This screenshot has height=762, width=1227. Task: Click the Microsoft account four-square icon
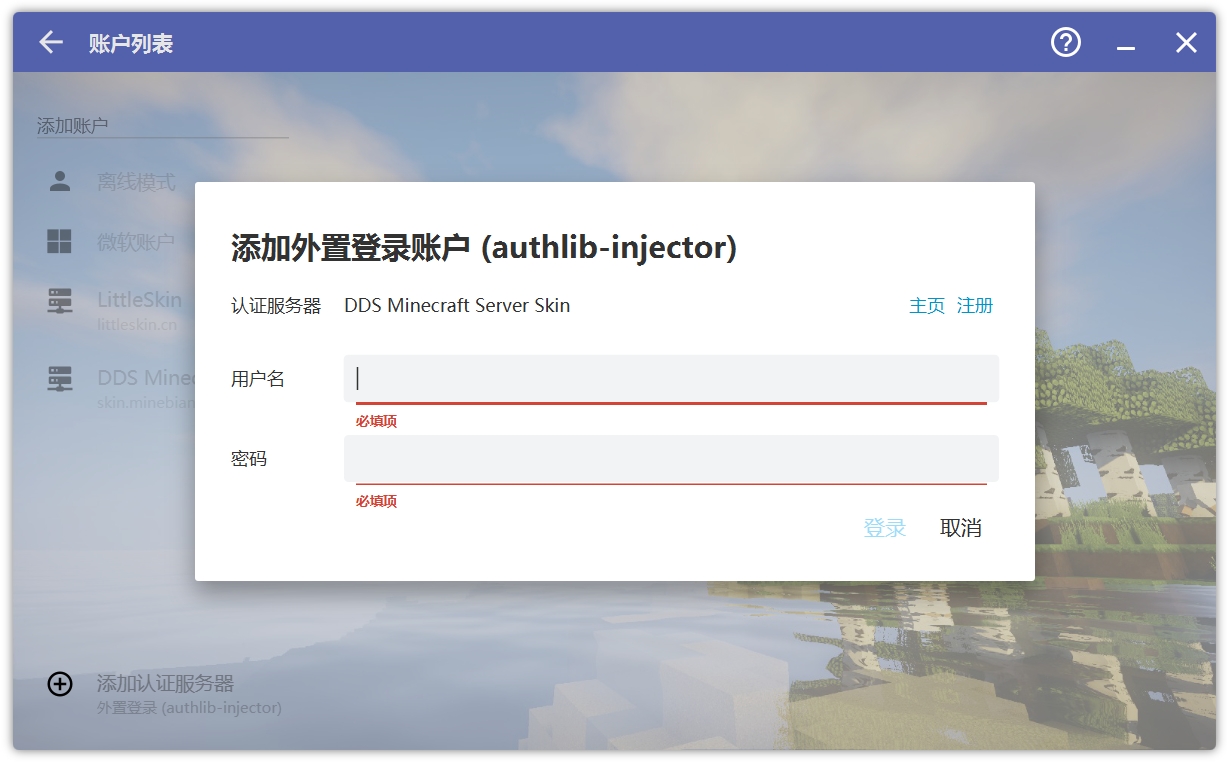tap(59, 242)
